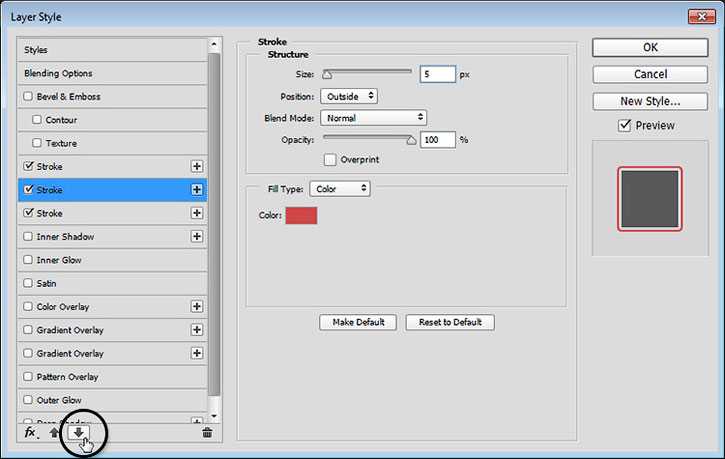The image size is (725, 459).
Task: Click the style preview thumbnail
Action: 650,199
